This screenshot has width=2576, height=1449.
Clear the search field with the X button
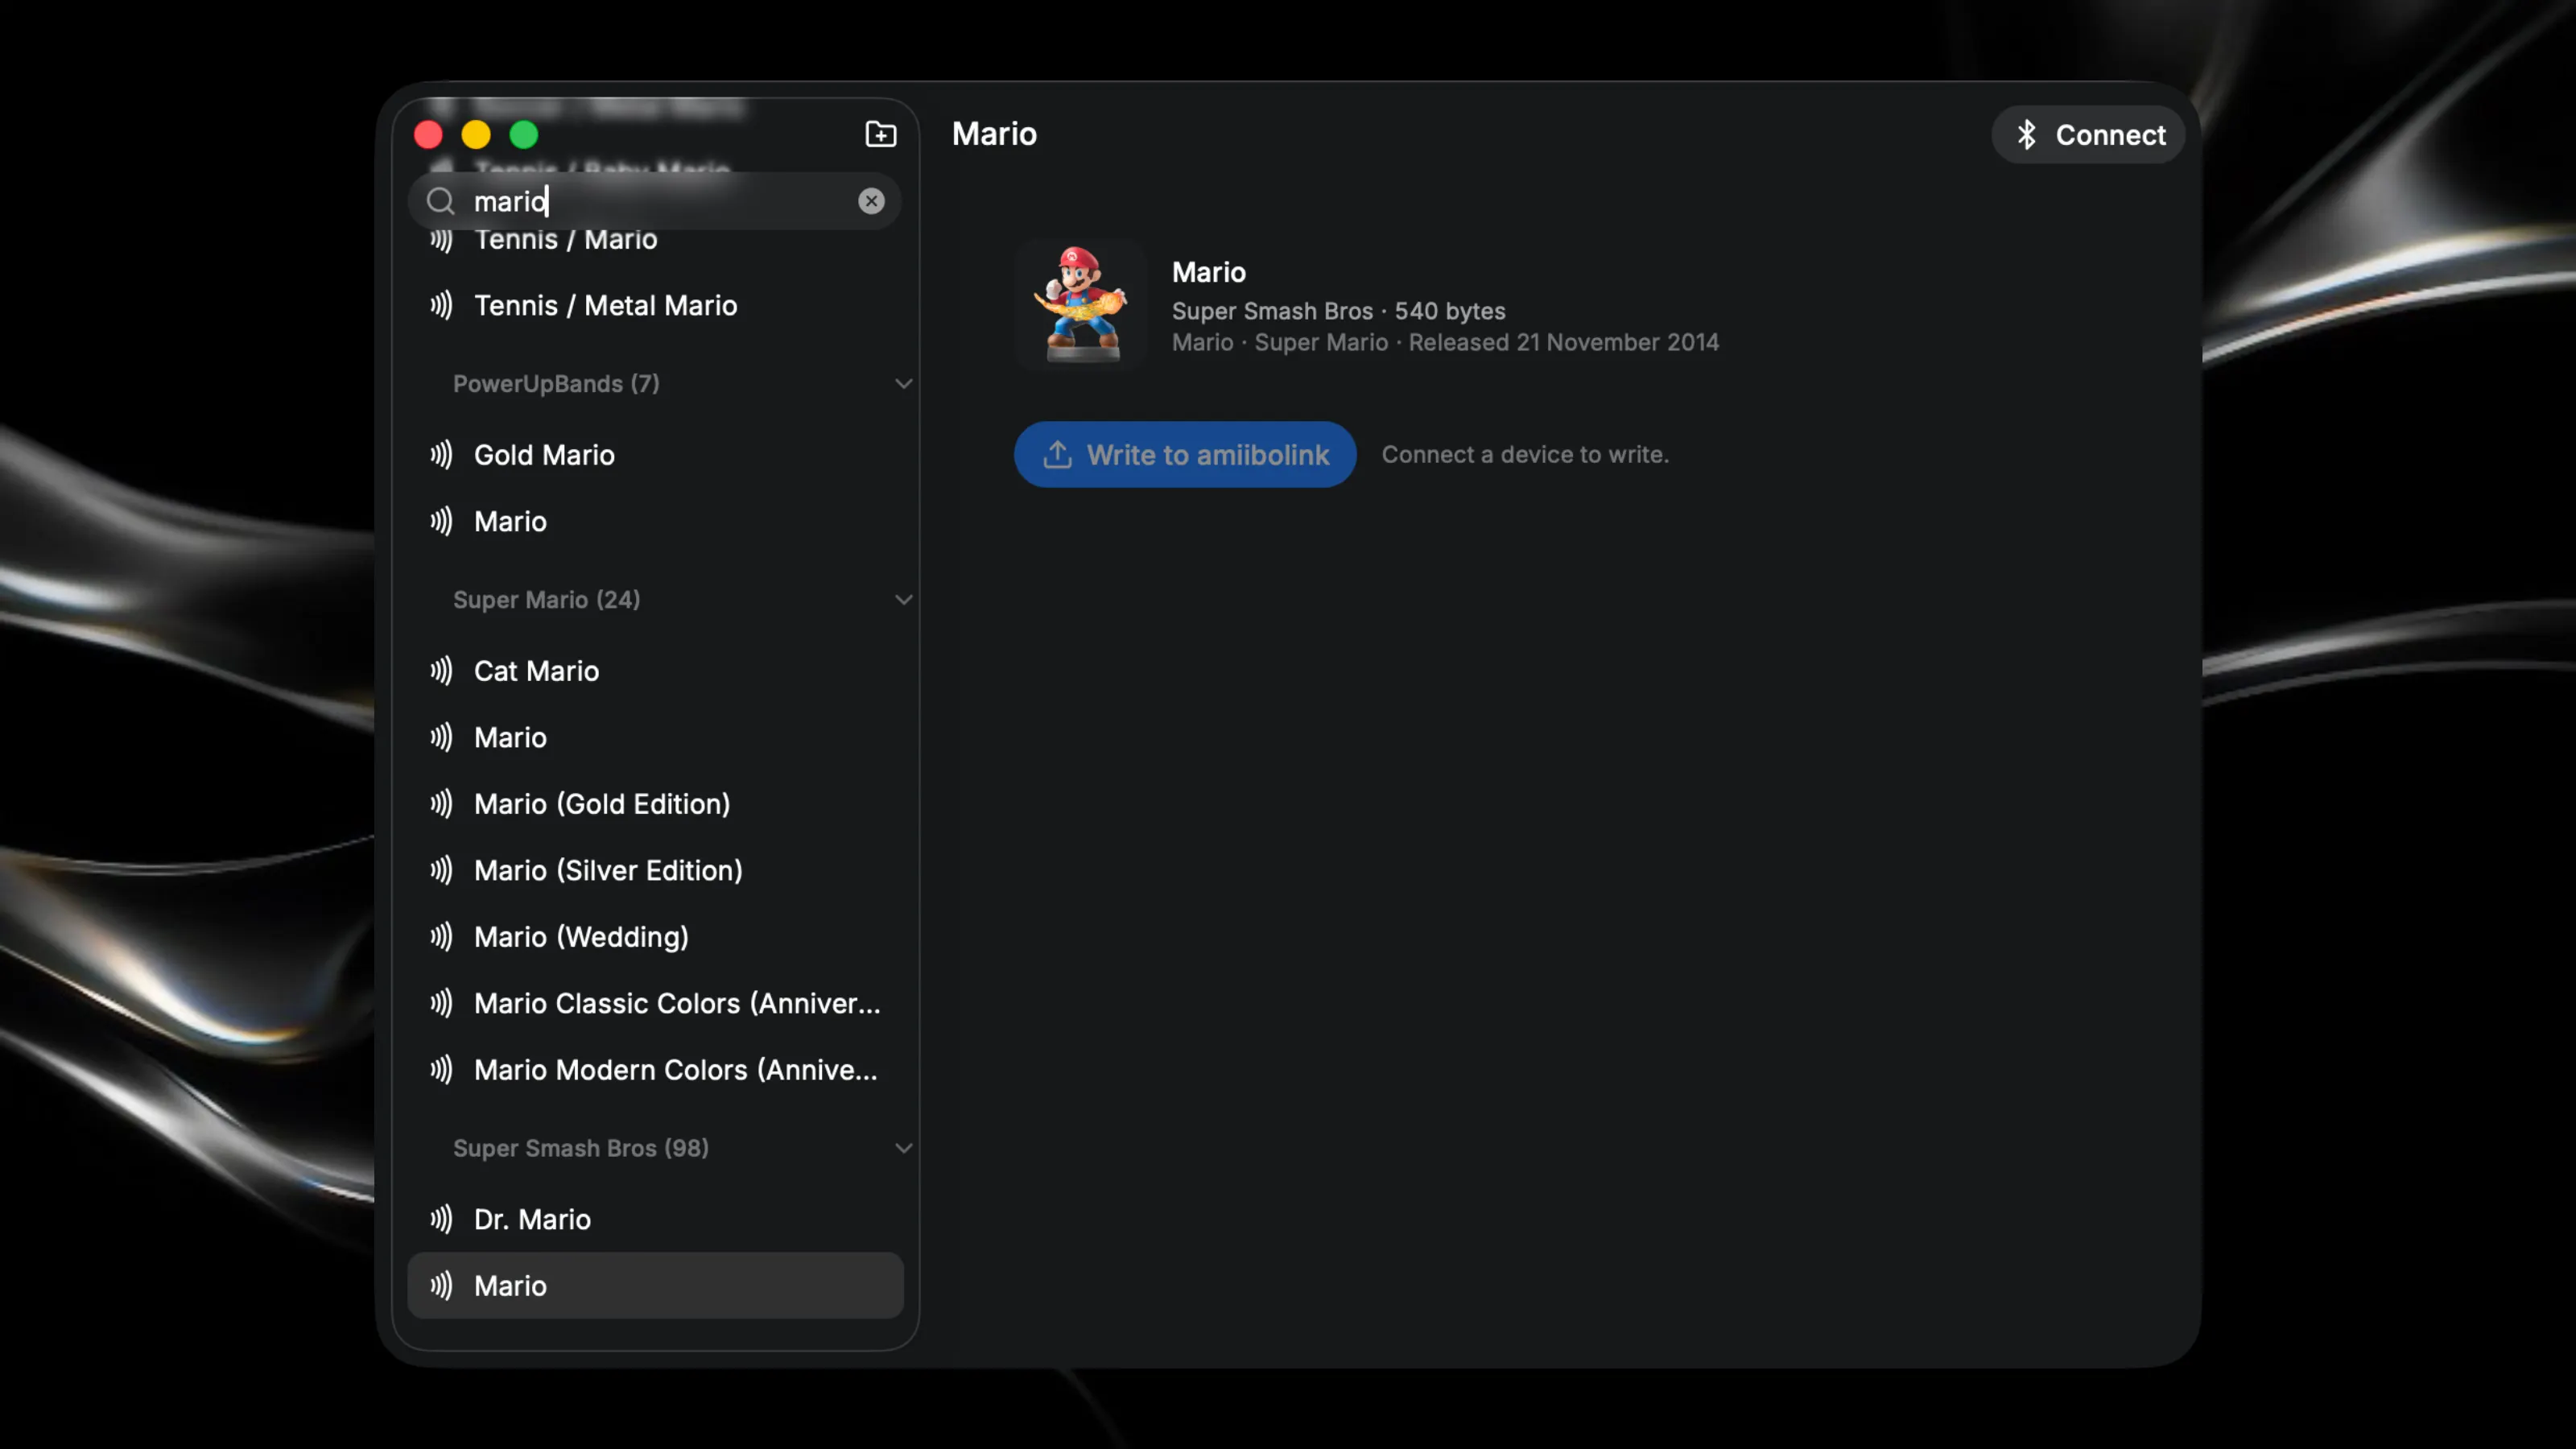pyautogui.click(x=871, y=201)
